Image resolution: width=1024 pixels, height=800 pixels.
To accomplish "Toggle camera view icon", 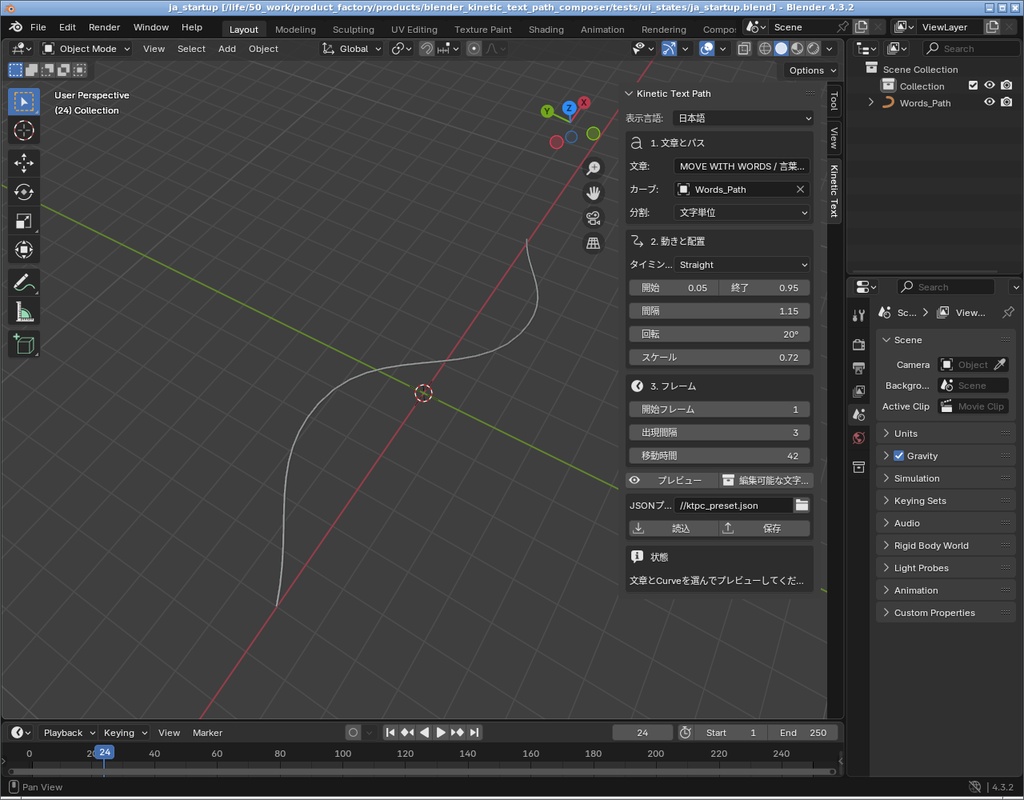I will click(x=593, y=218).
